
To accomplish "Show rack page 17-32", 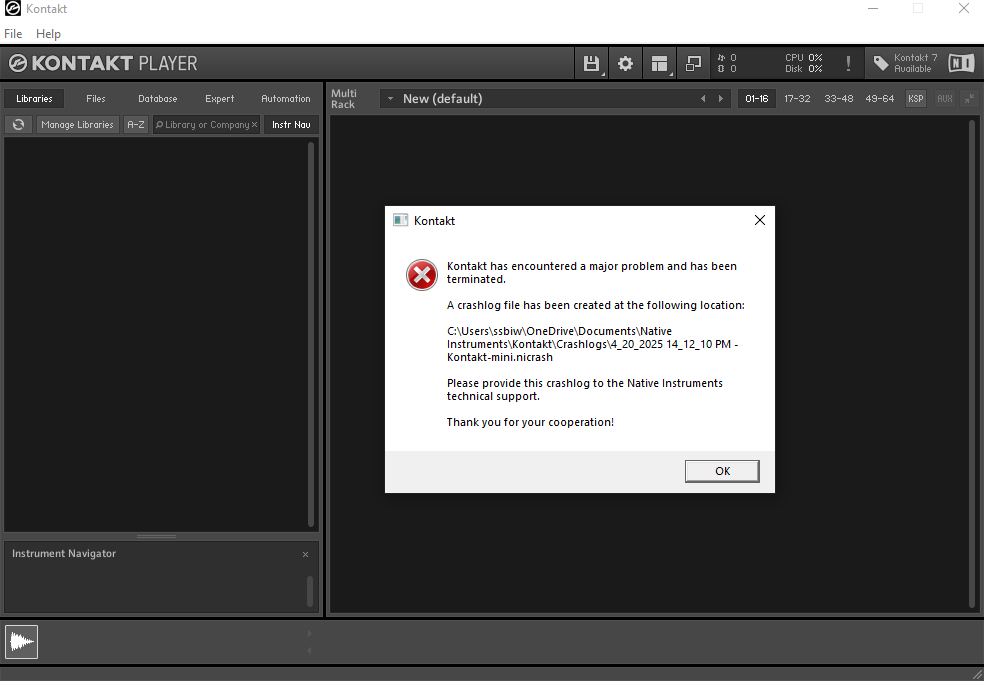I will 797,99.
